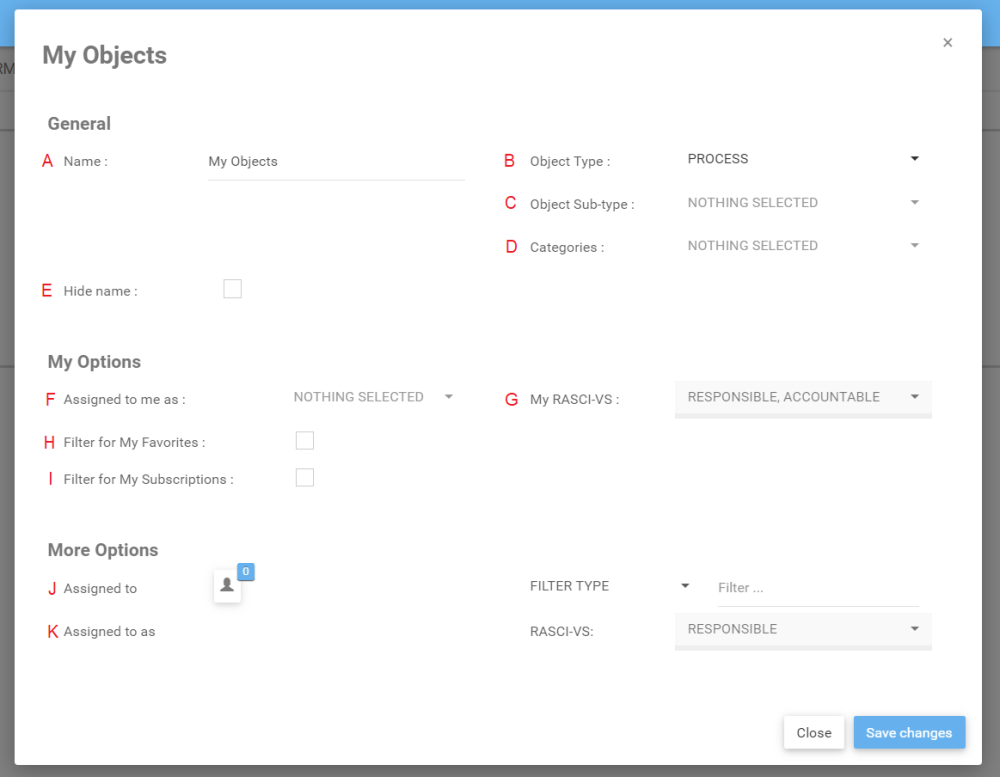This screenshot has height=777, width=1000.
Task: Focus the Filter text input
Action: point(817,588)
